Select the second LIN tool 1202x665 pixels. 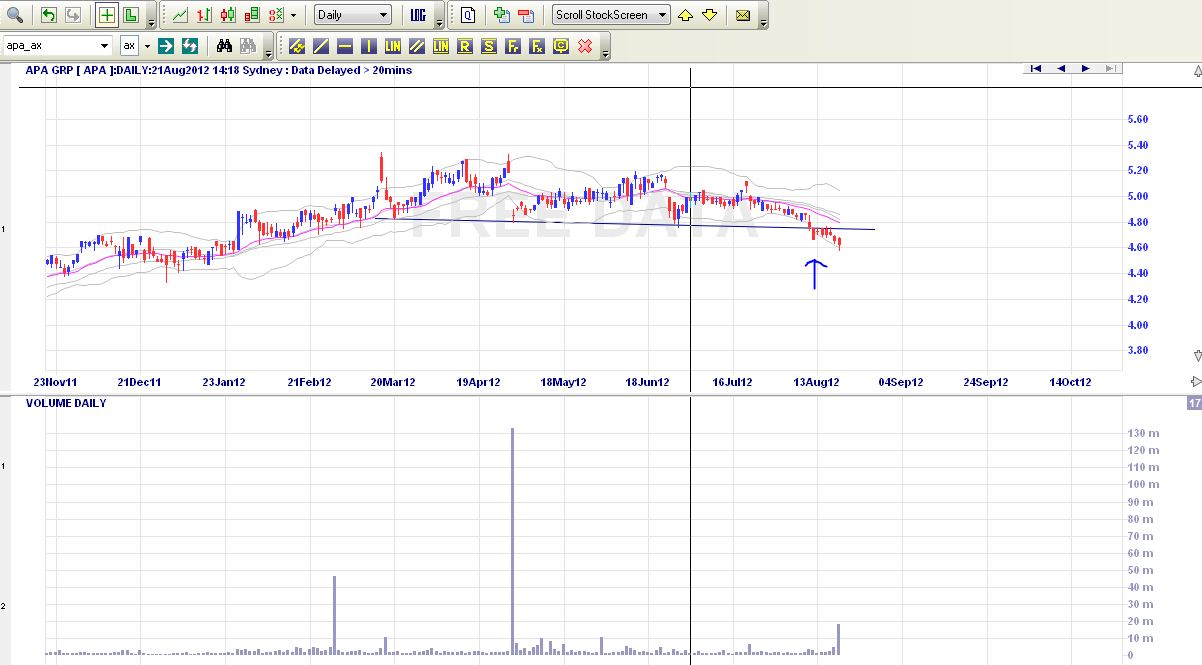click(441, 46)
